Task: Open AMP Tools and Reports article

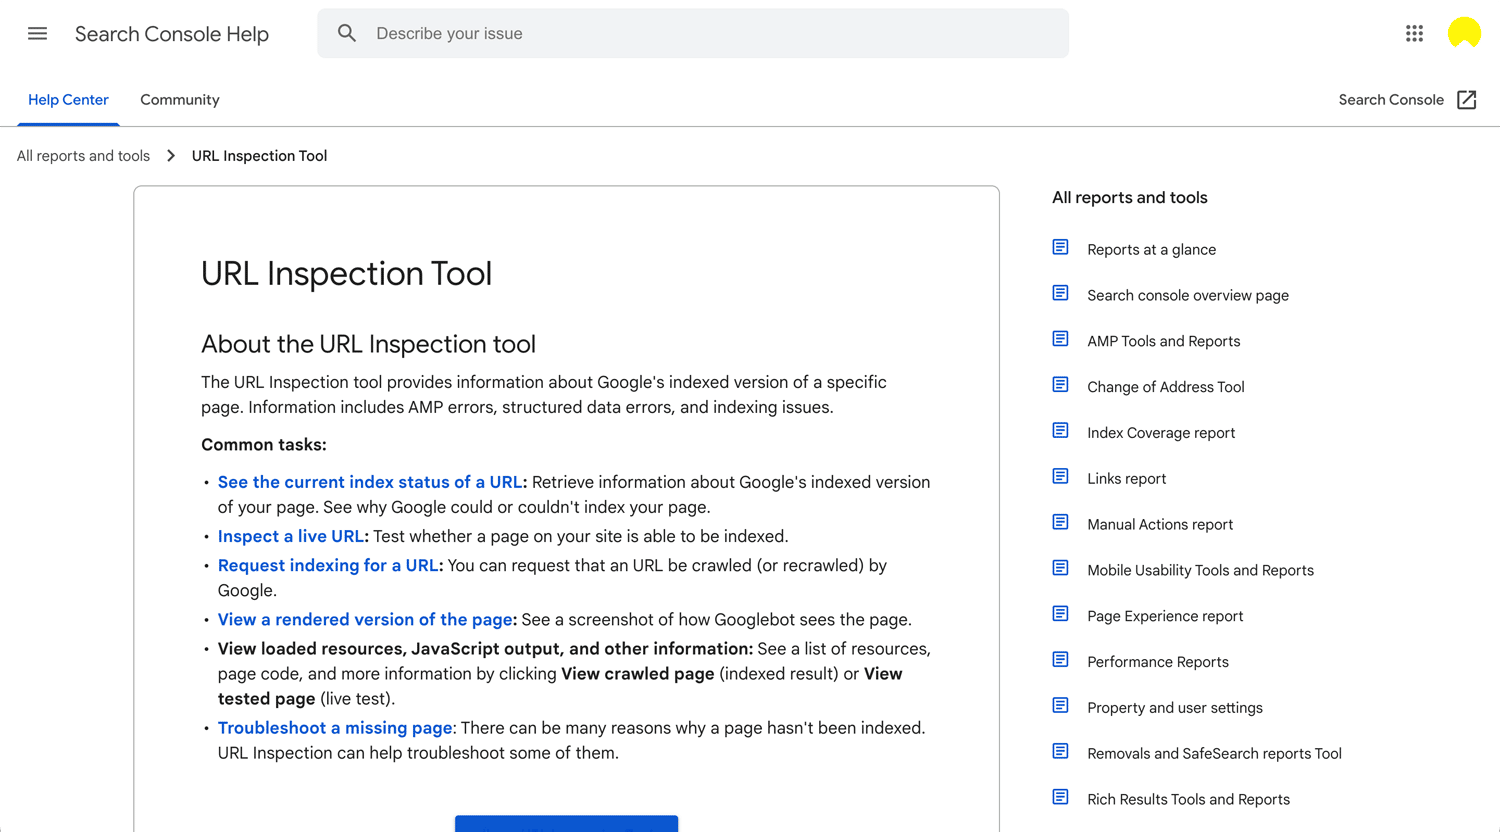Action: point(1164,342)
